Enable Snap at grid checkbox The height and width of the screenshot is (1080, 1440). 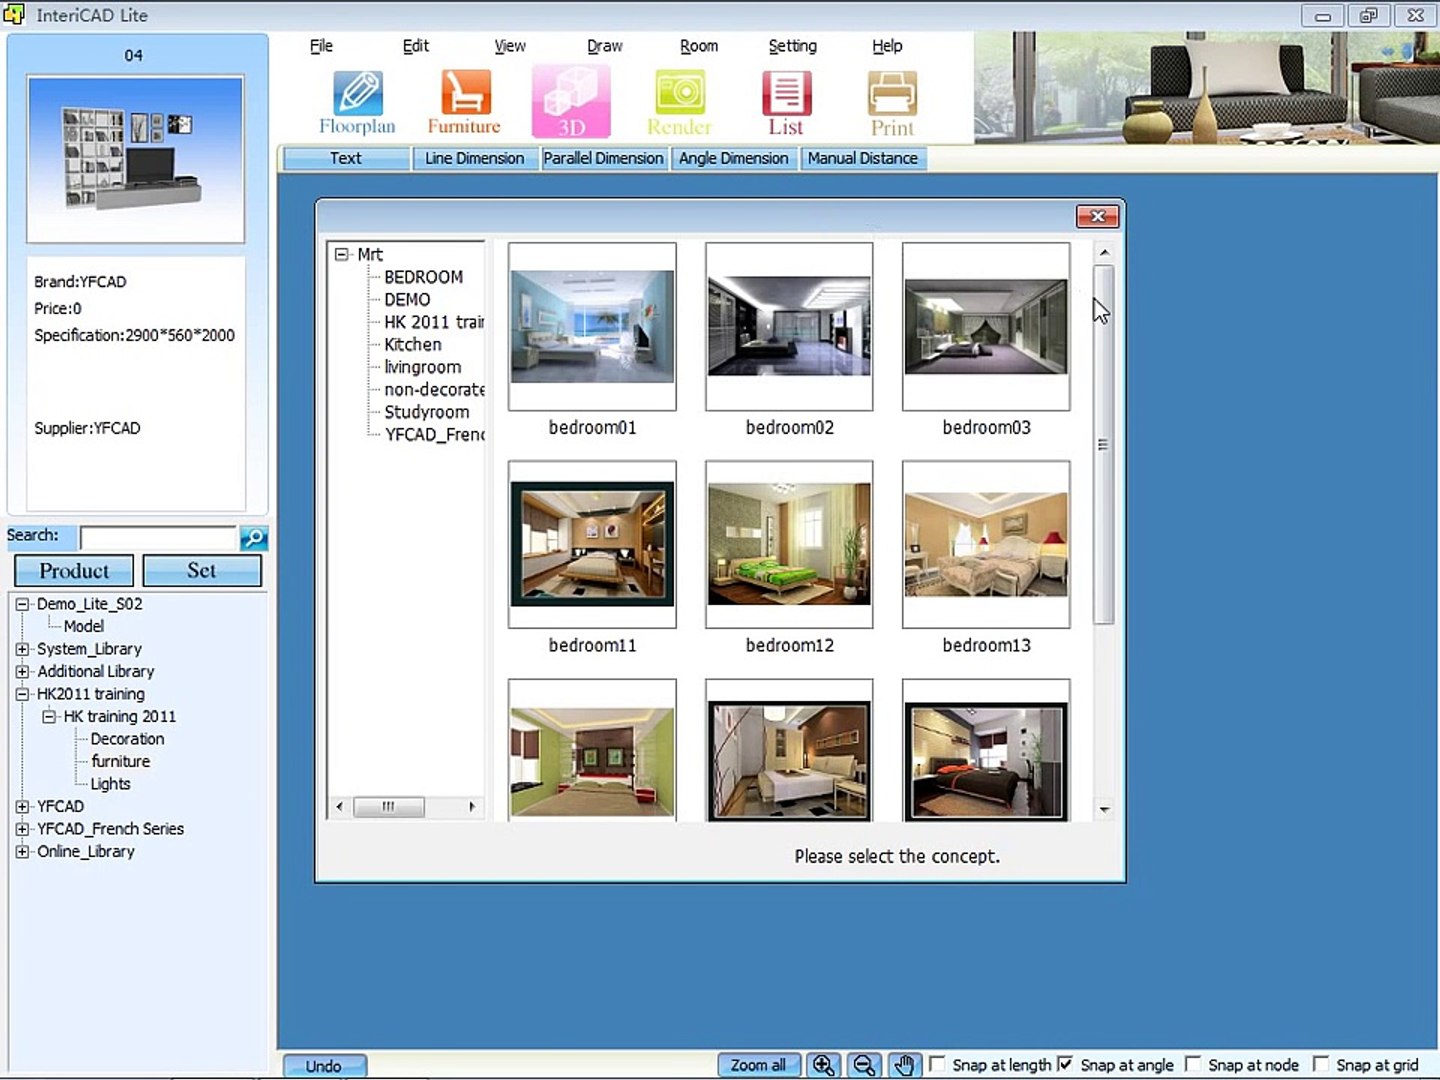coord(1321,1064)
